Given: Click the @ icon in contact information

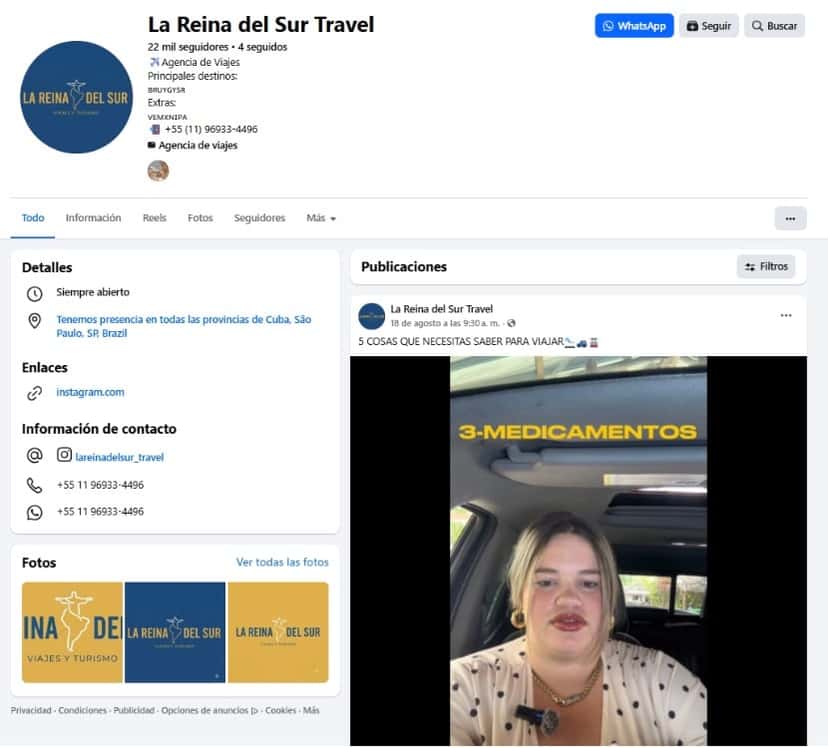Looking at the screenshot, I should point(35,455).
